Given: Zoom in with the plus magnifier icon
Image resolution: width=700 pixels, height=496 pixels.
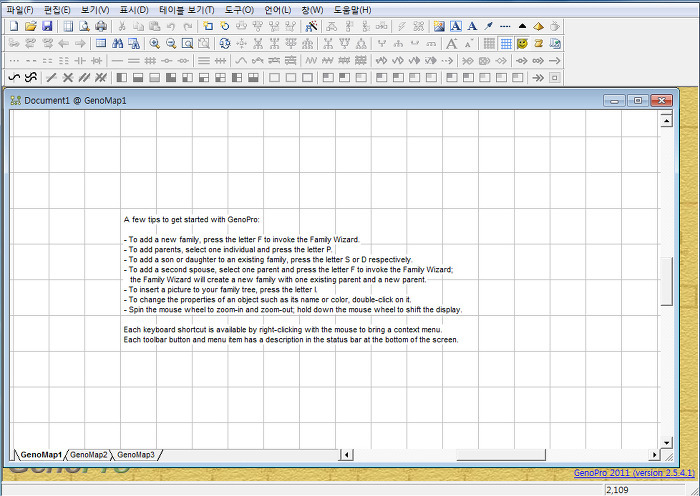Looking at the screenshot, I should [154, 43].
